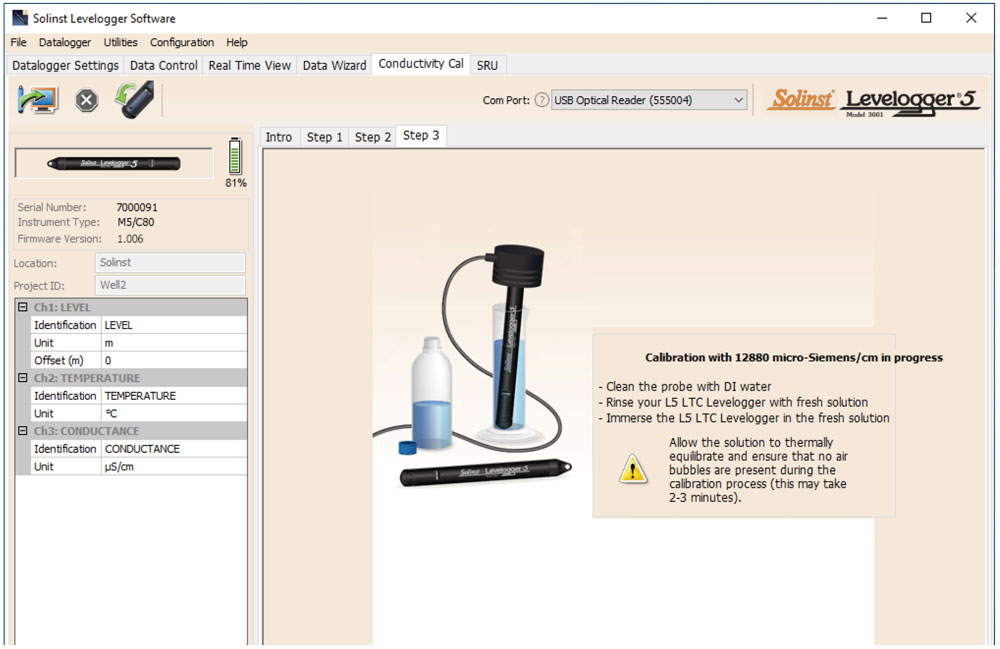Open the Configuration menu

[x=182, y=42]
